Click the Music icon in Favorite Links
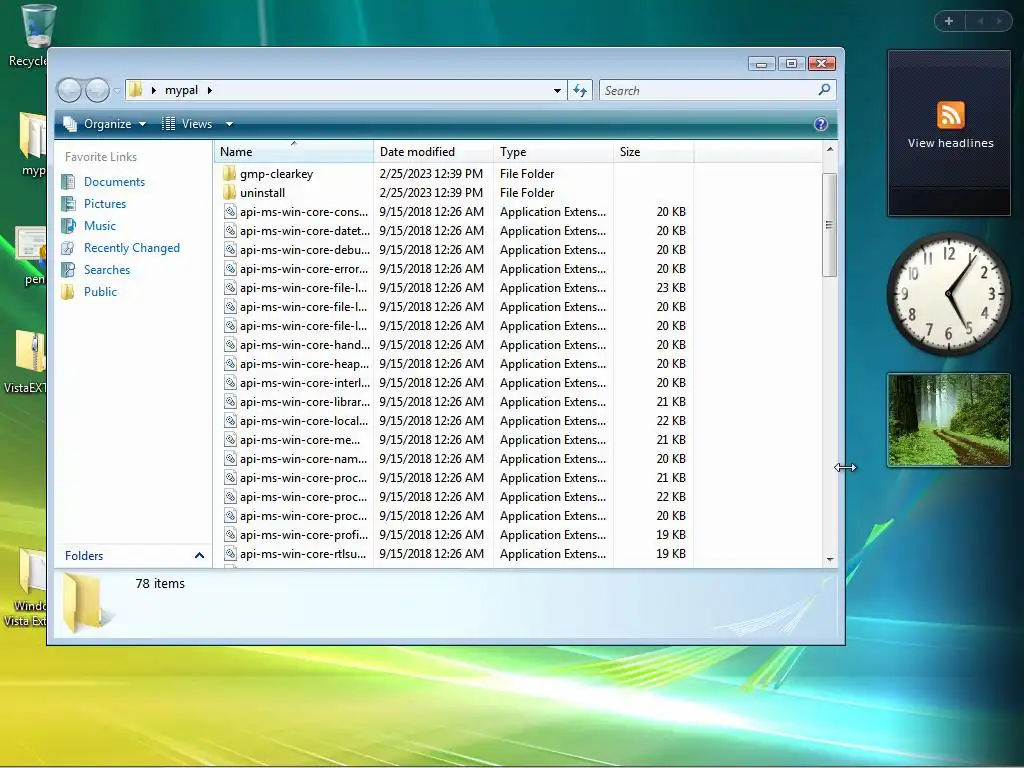Viewport: 1024px width, 768px height. [x=68, y=226]
